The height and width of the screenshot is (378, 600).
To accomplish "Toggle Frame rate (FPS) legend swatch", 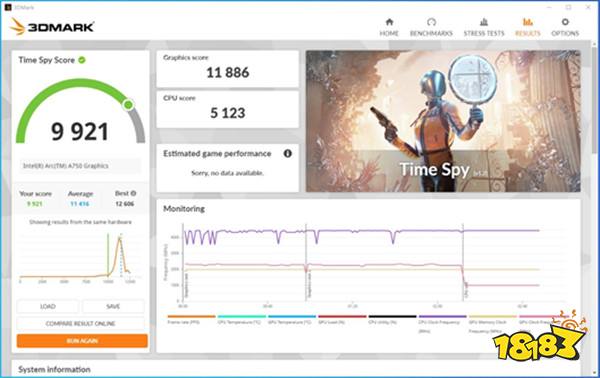I will point(191,316).
